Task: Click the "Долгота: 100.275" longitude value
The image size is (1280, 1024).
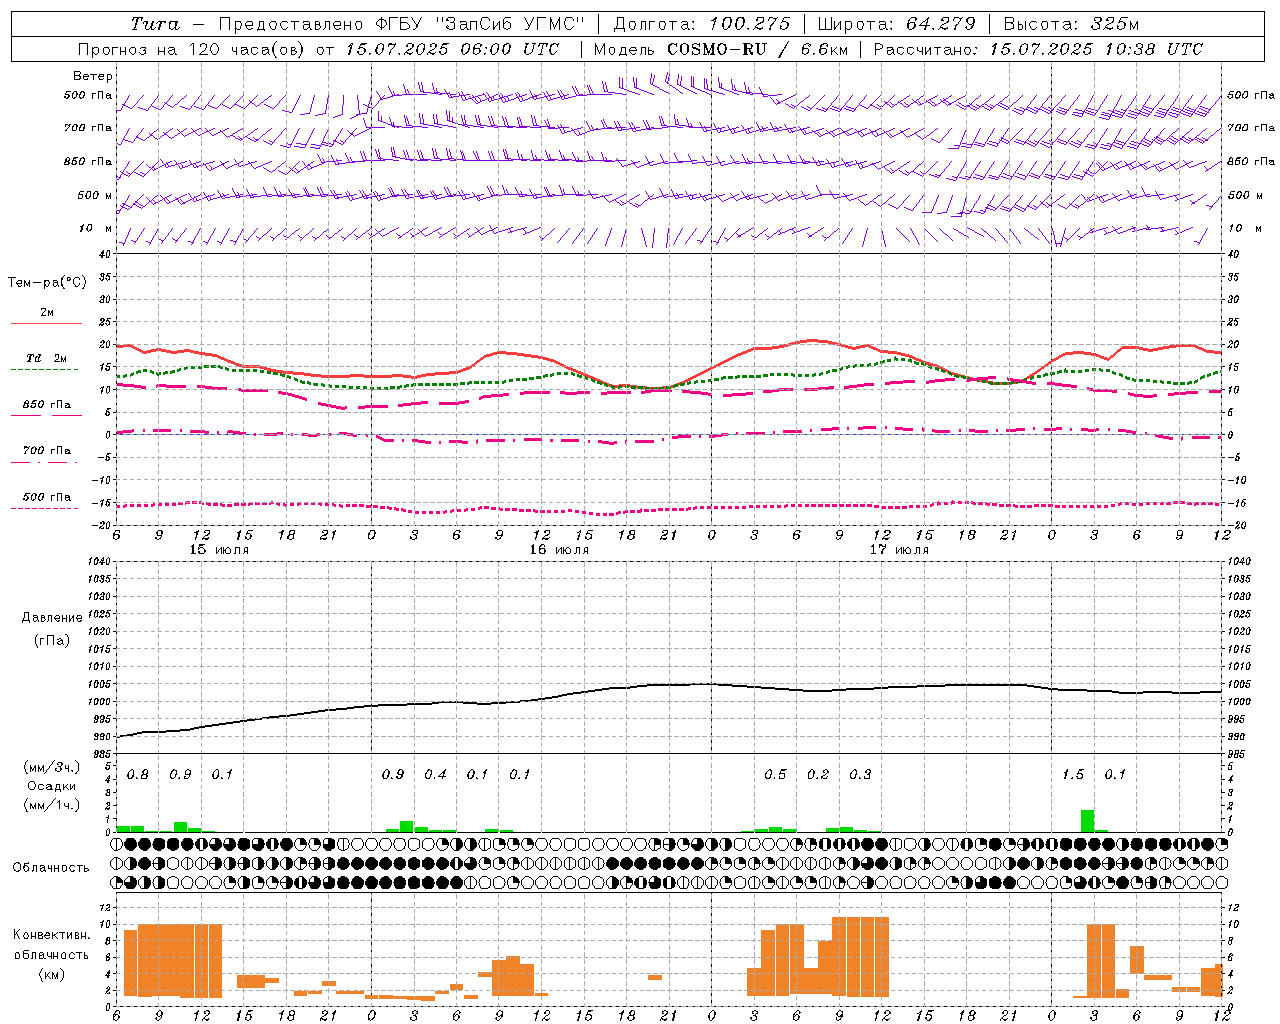Action: (x=701, y=24)
